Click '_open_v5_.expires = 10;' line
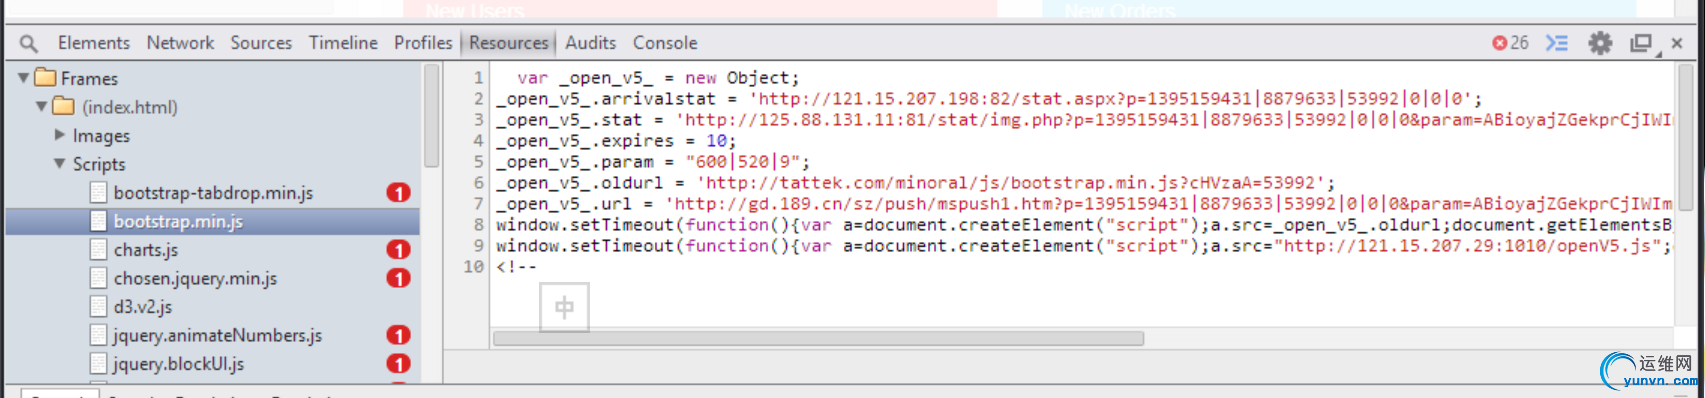 616,141
